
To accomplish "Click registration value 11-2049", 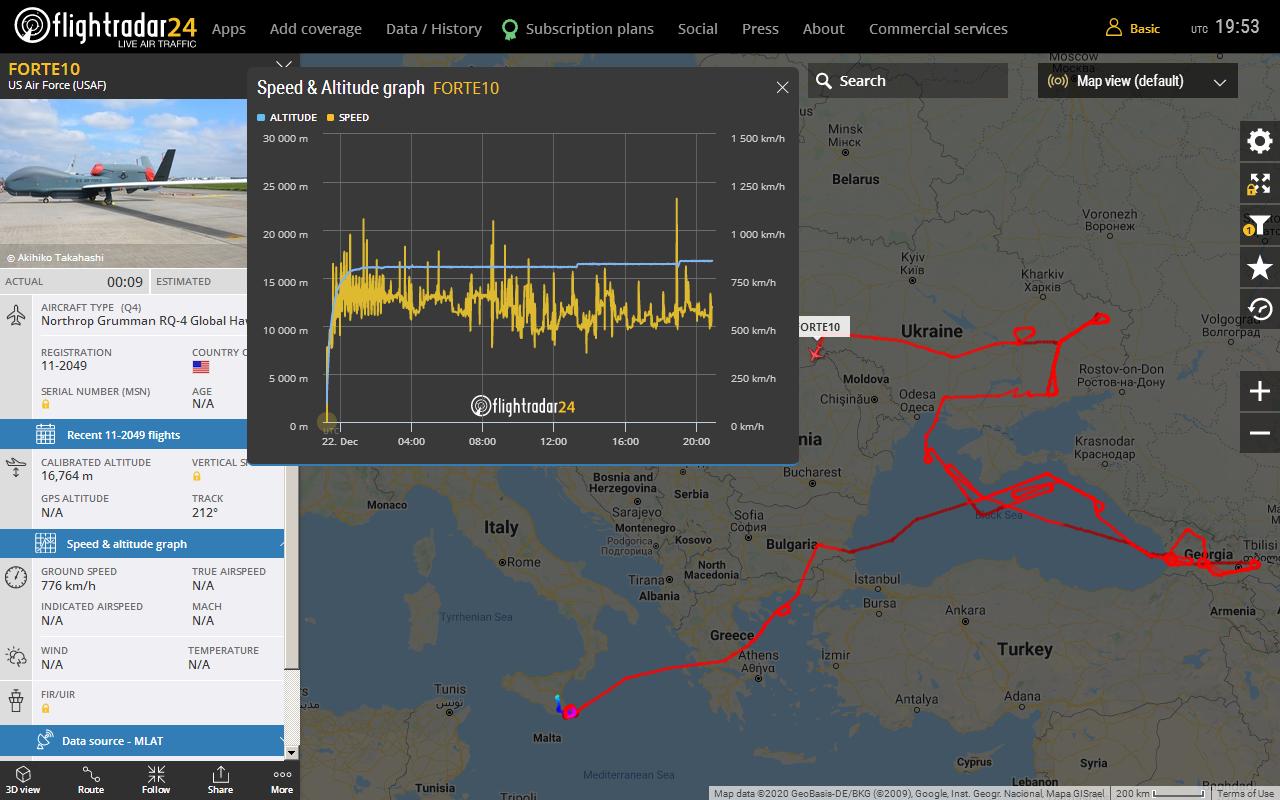I will (x=64, y=366).
